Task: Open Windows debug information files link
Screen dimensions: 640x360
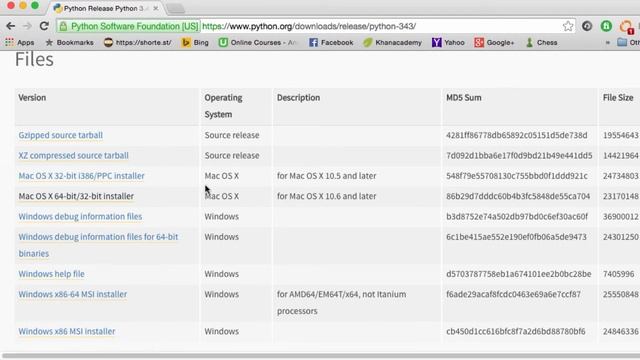Action: point(80,216)
